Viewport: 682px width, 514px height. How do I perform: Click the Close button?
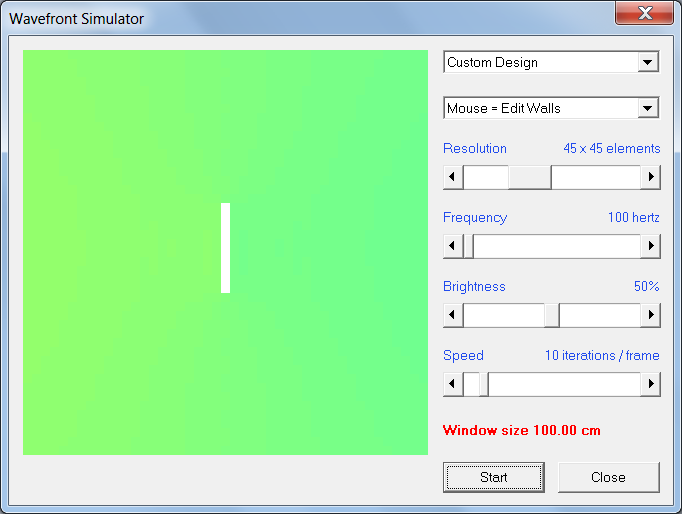(x=608, y=477)
